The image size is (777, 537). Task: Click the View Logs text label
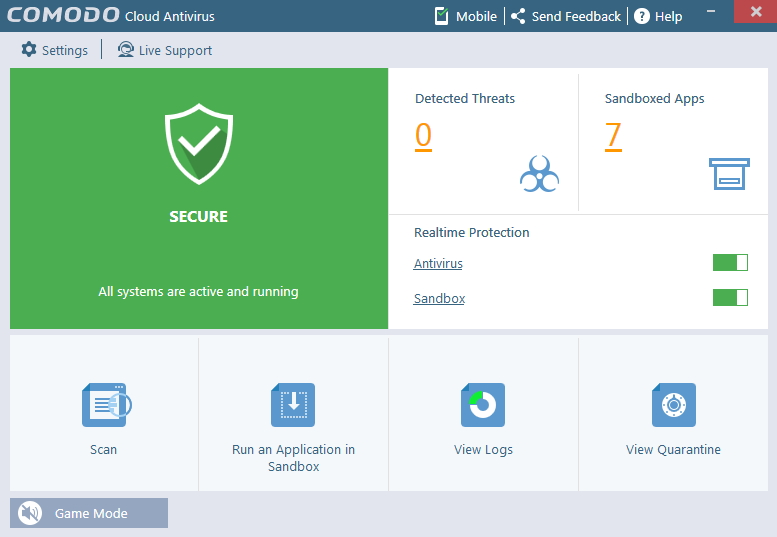[483, 450]
